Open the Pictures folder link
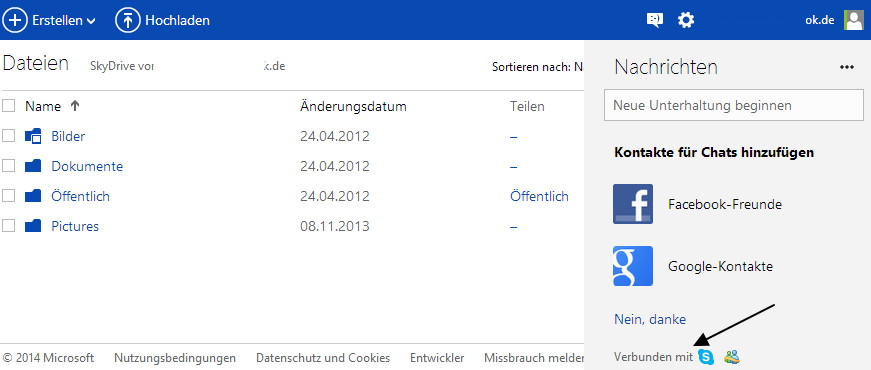Viewport: 871px width, 370px height. pos(75,226)
